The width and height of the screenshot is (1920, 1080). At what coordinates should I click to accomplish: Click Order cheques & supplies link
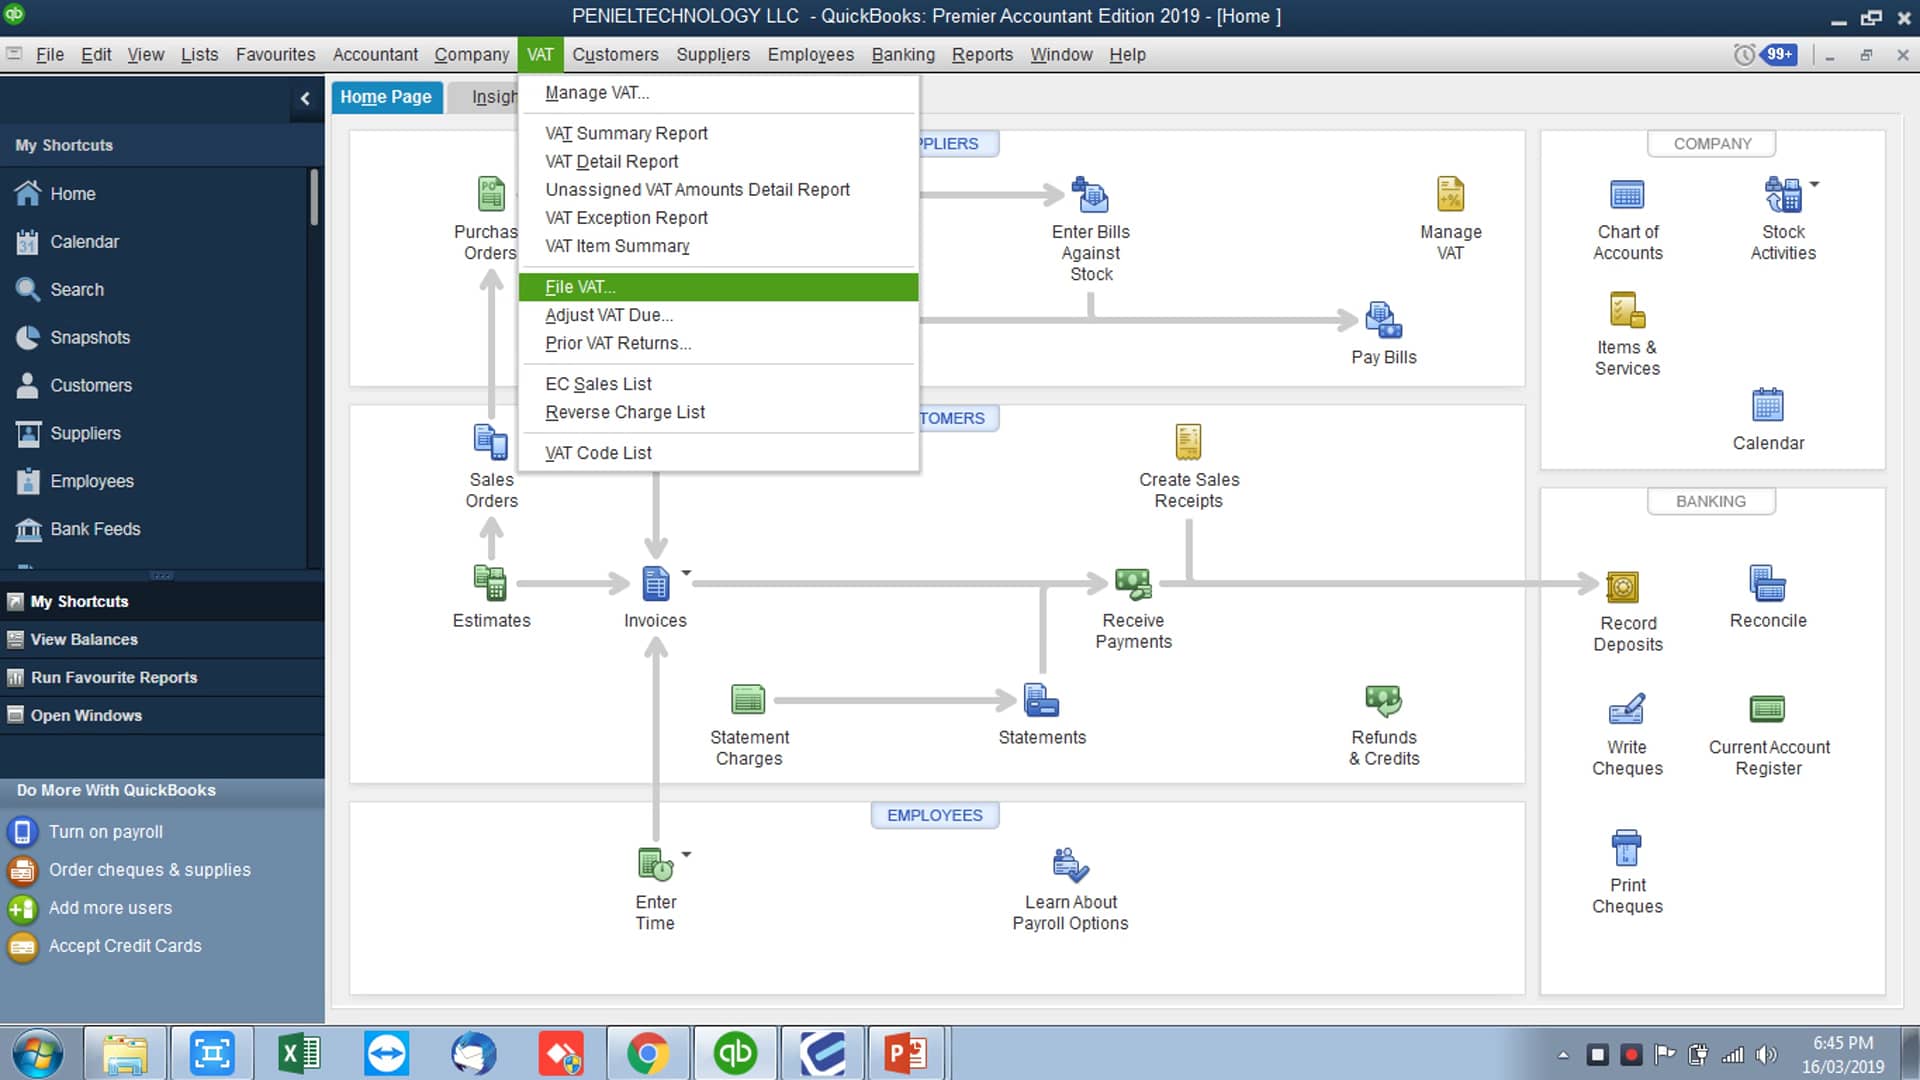149,869
